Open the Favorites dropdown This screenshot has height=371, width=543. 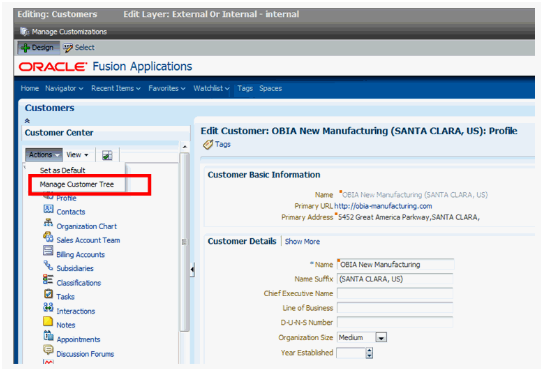167,88
